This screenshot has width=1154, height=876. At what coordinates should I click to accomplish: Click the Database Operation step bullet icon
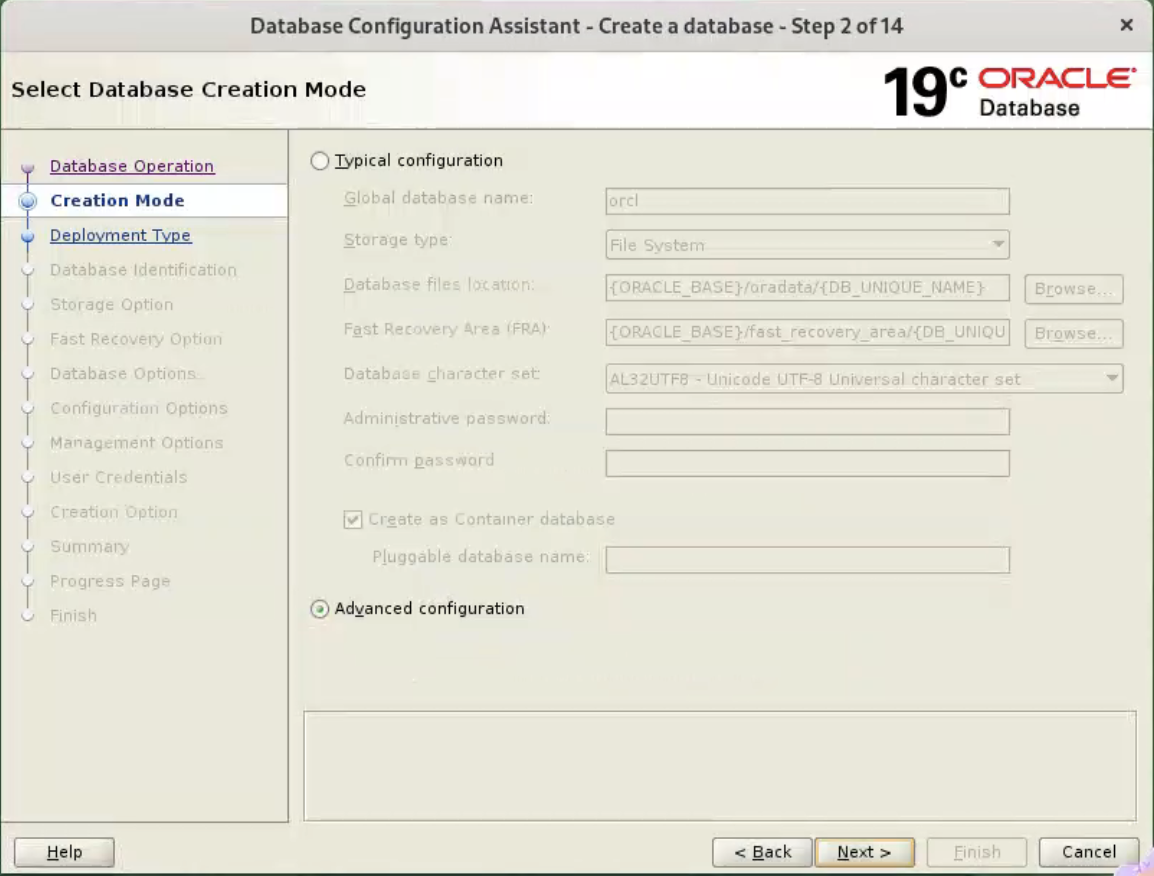[x=28, y=168]
